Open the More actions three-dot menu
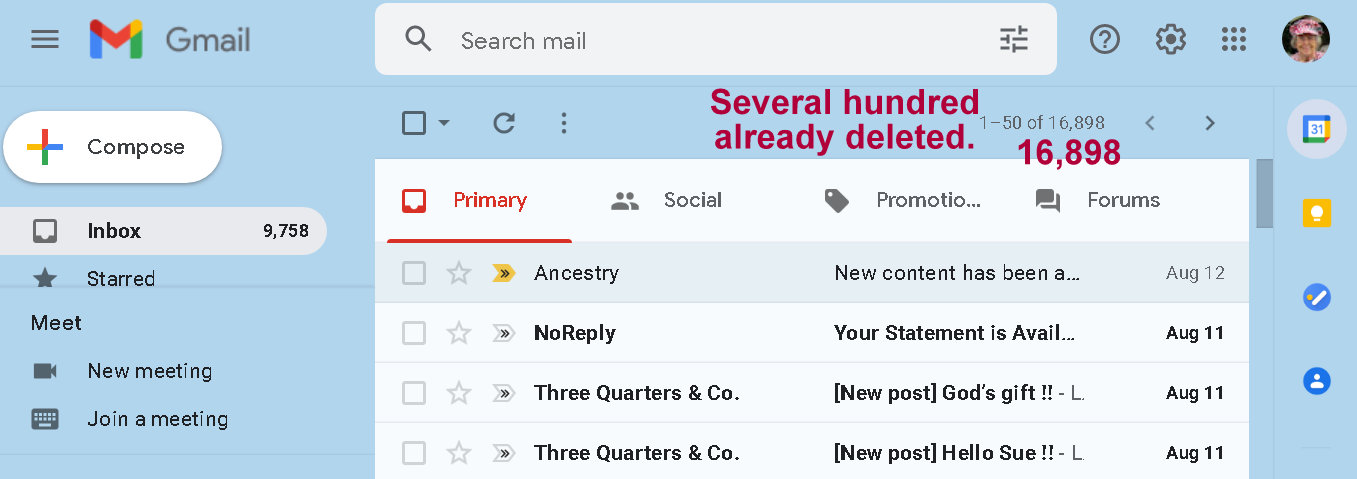The height and width of the screenshot is (479, 1357). pos(564,123)
